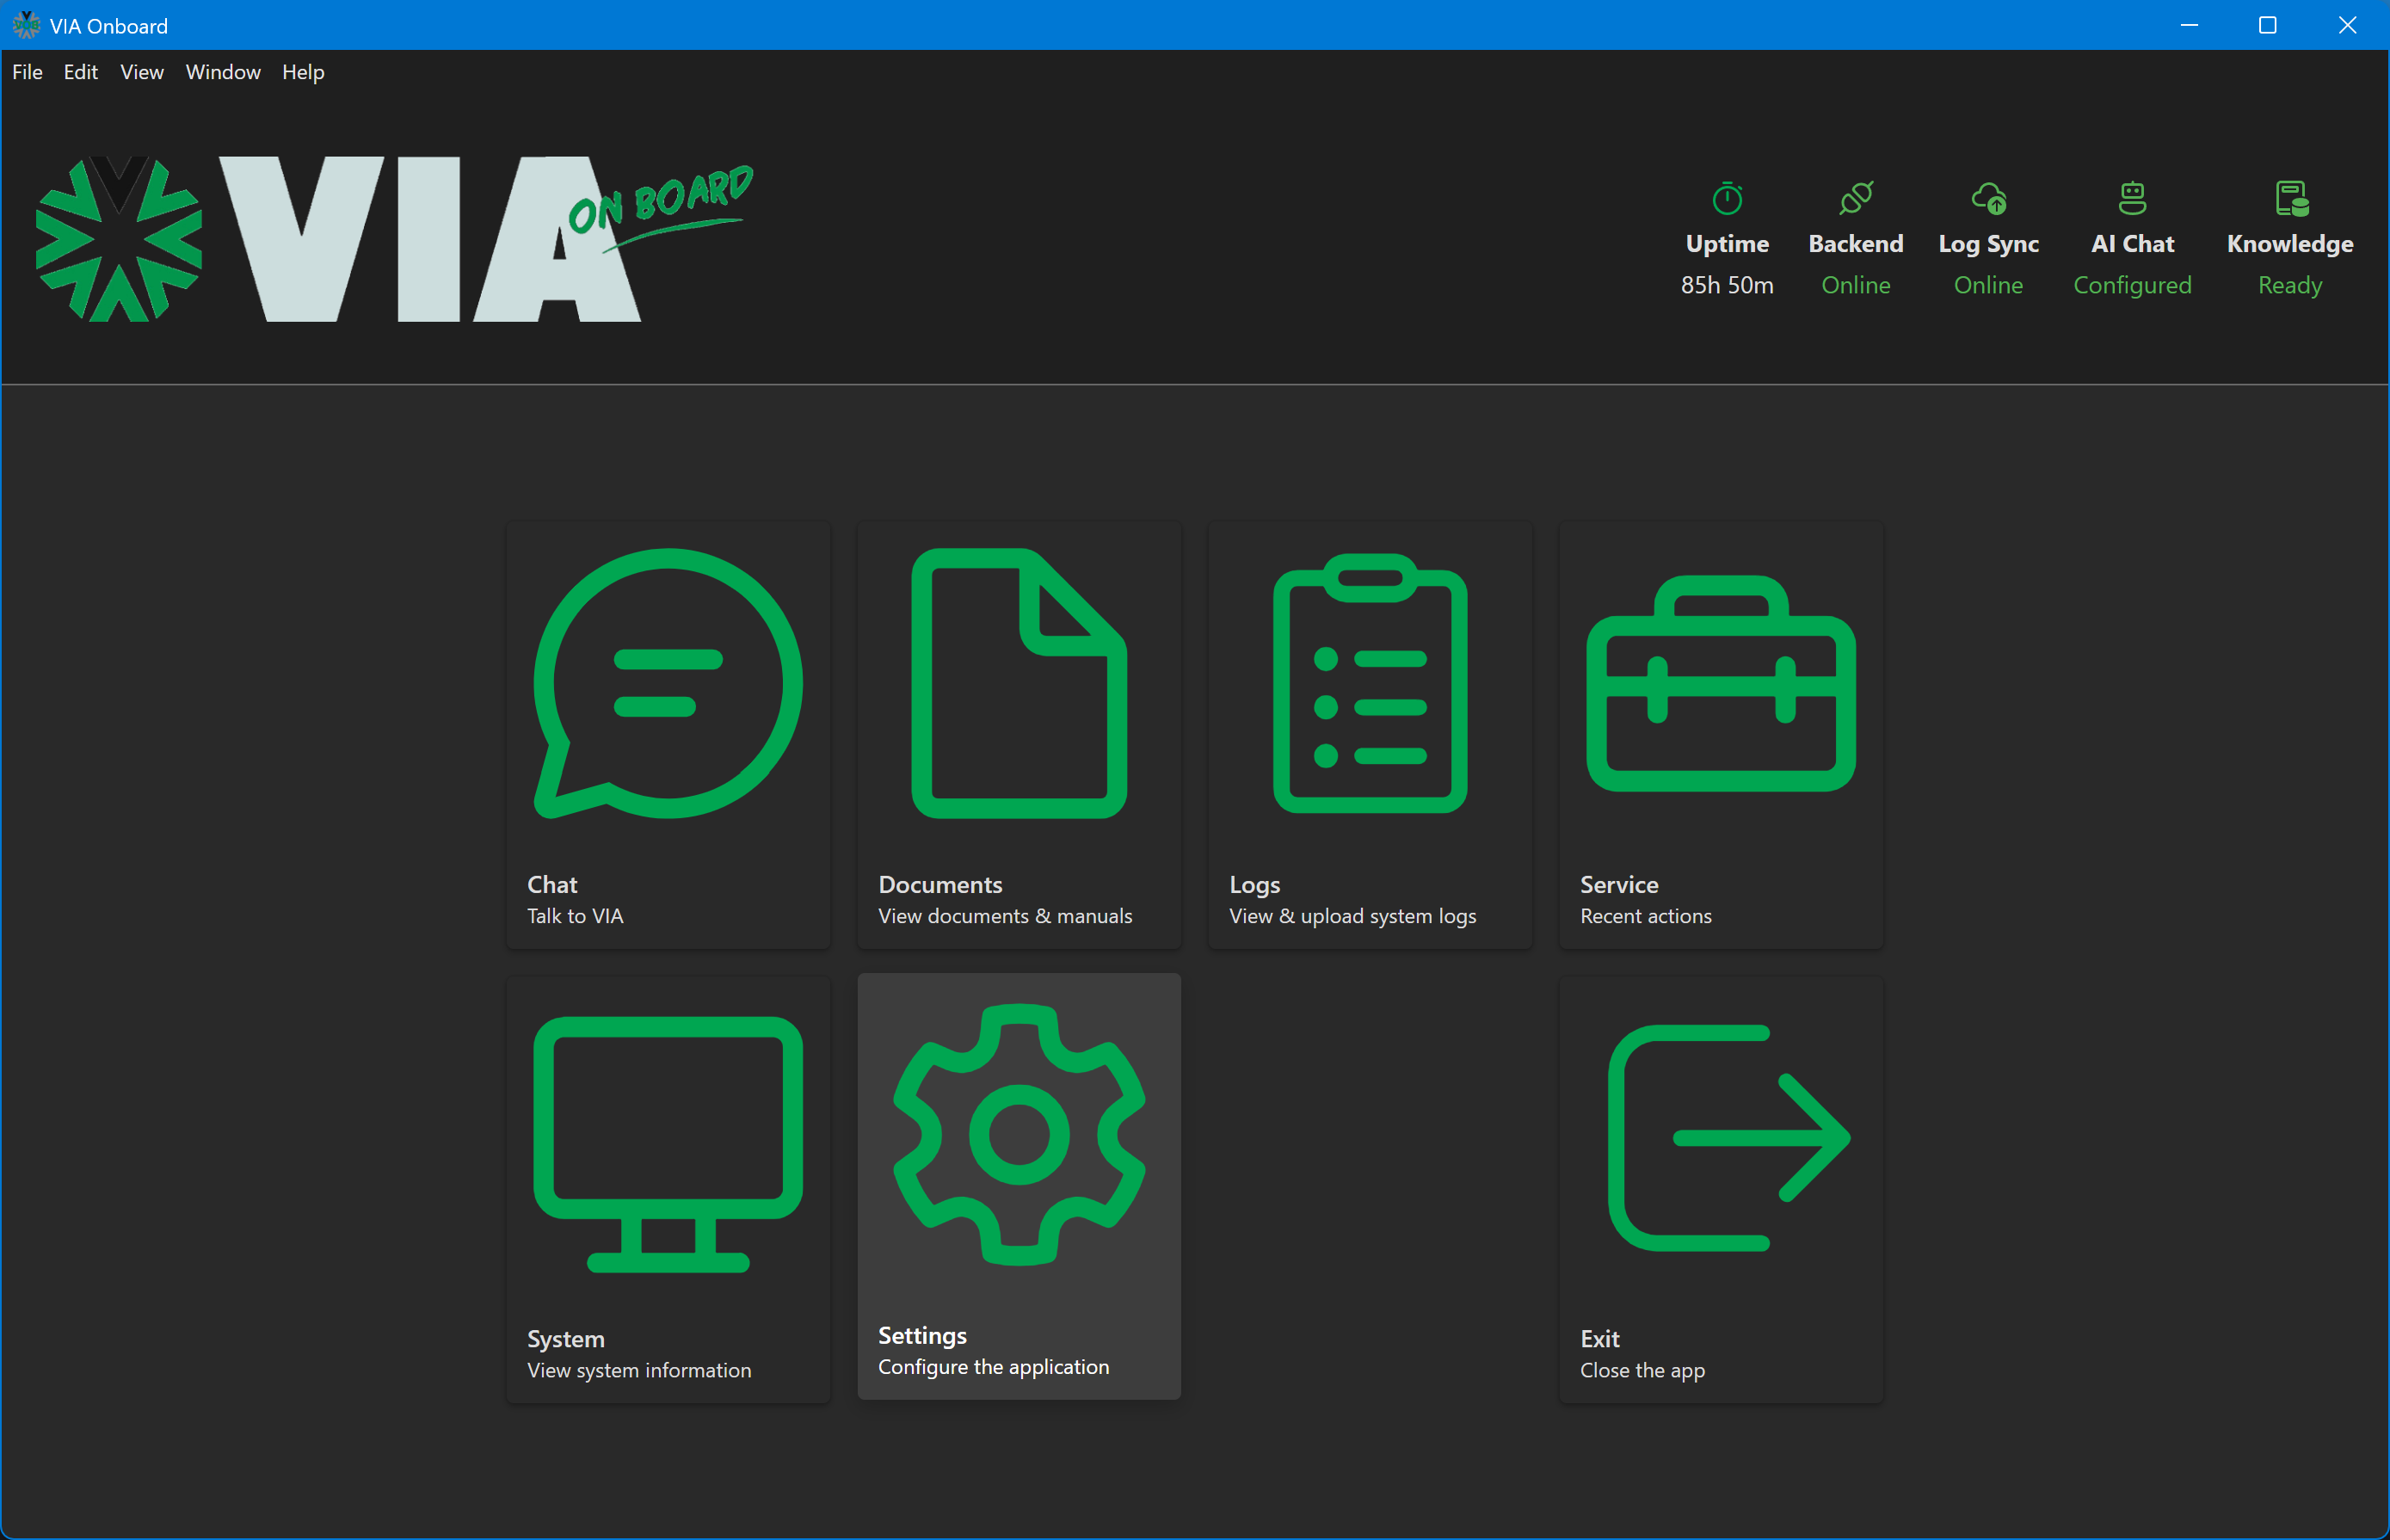The width and height of the screenshot is (2390, 1540).
Task: Open the Window menu
Action: pyautogui.click(x=223, y=72)
